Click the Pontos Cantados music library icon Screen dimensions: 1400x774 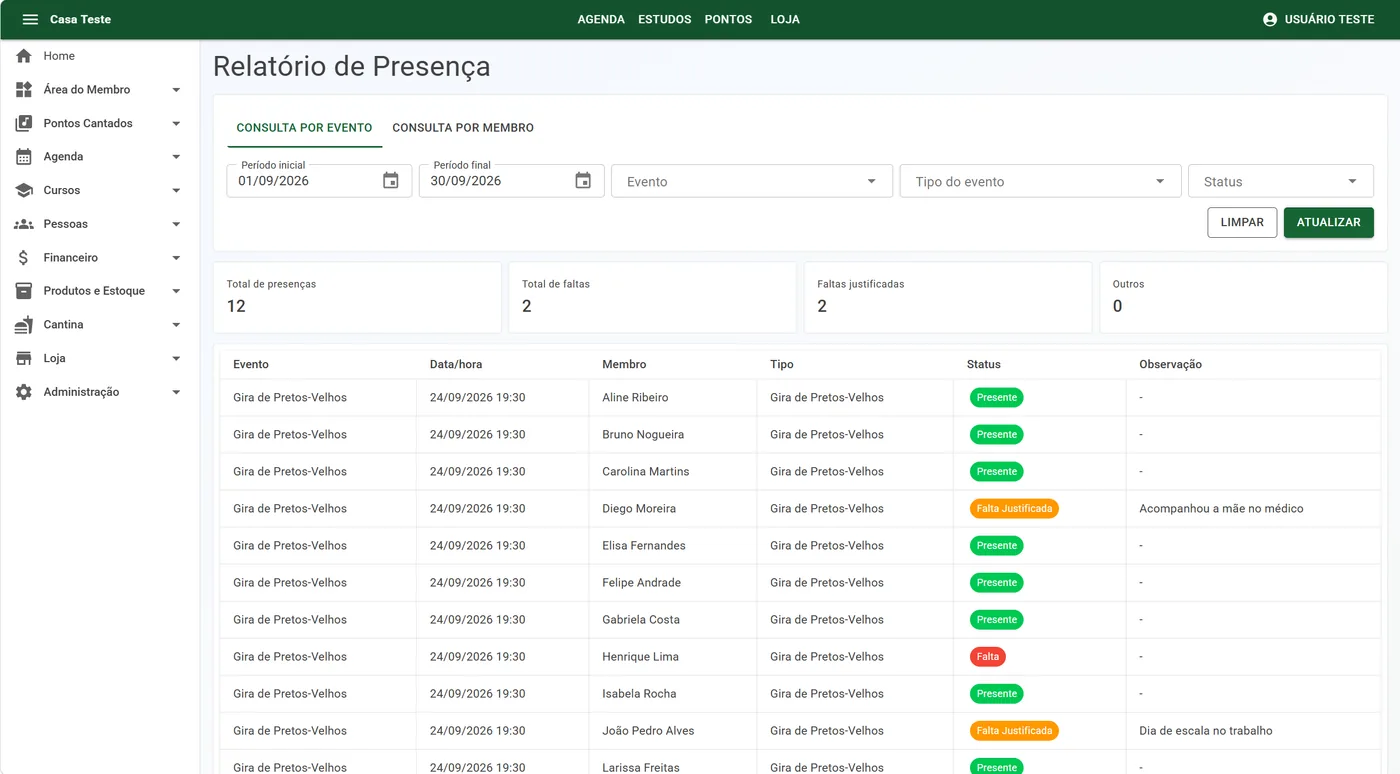pos(24,124)
